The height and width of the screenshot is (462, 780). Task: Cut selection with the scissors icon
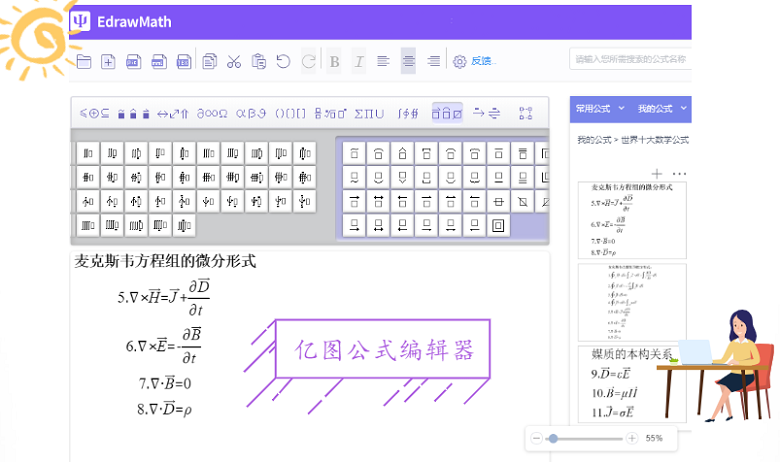(x=234, y=61)
